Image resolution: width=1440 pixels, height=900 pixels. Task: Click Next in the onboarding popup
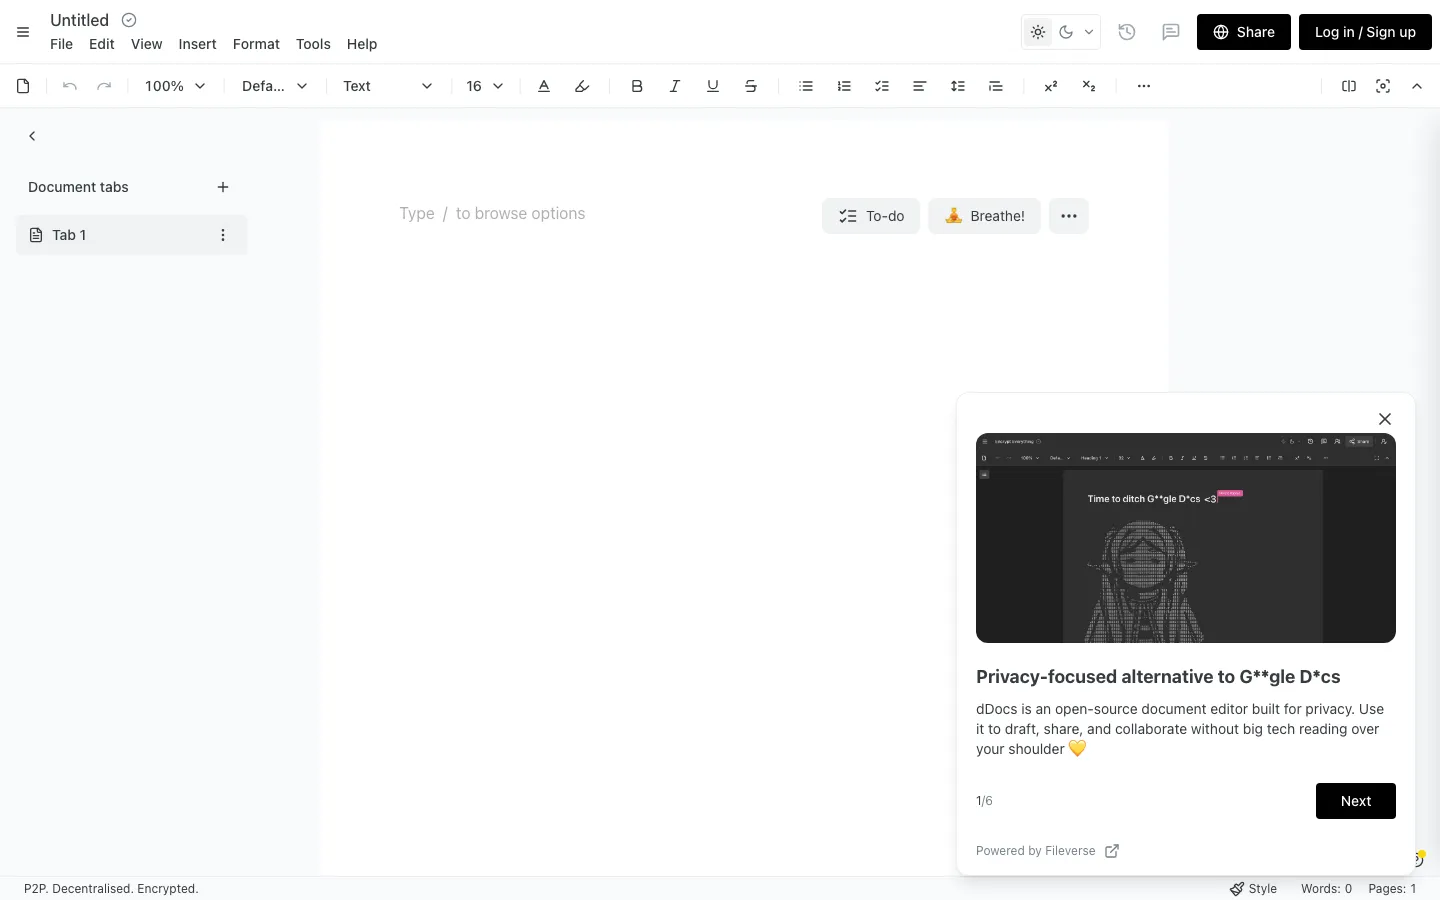1356,801
